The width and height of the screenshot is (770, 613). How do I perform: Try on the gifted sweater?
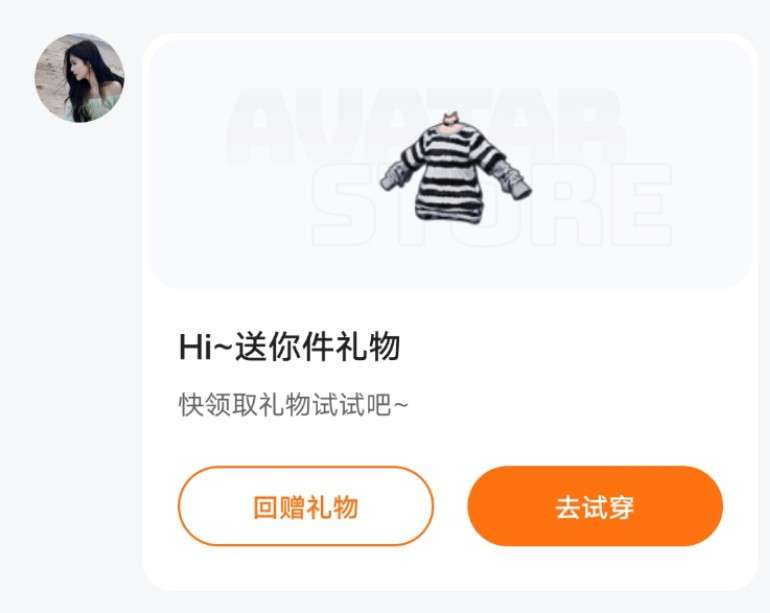595,506
